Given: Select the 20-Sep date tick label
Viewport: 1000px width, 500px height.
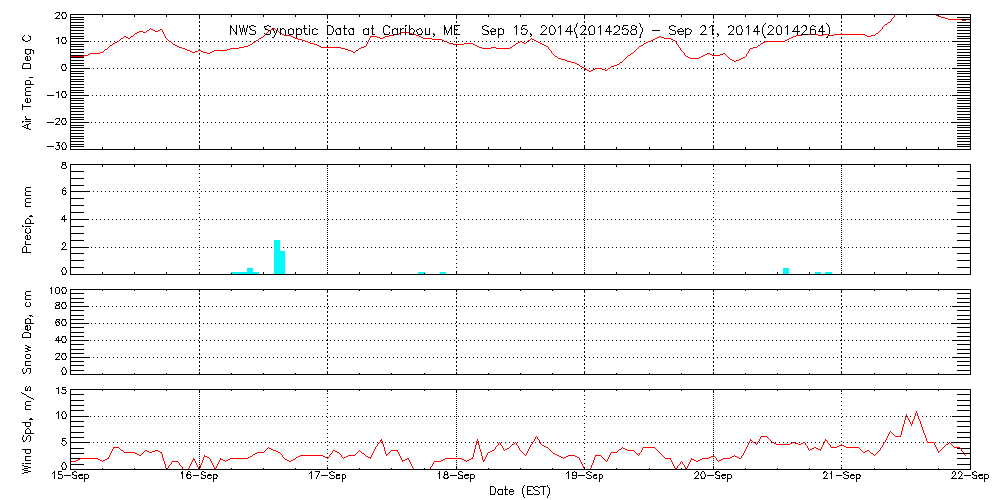Looking at the screenshot, I should click(x=713, y=477).
